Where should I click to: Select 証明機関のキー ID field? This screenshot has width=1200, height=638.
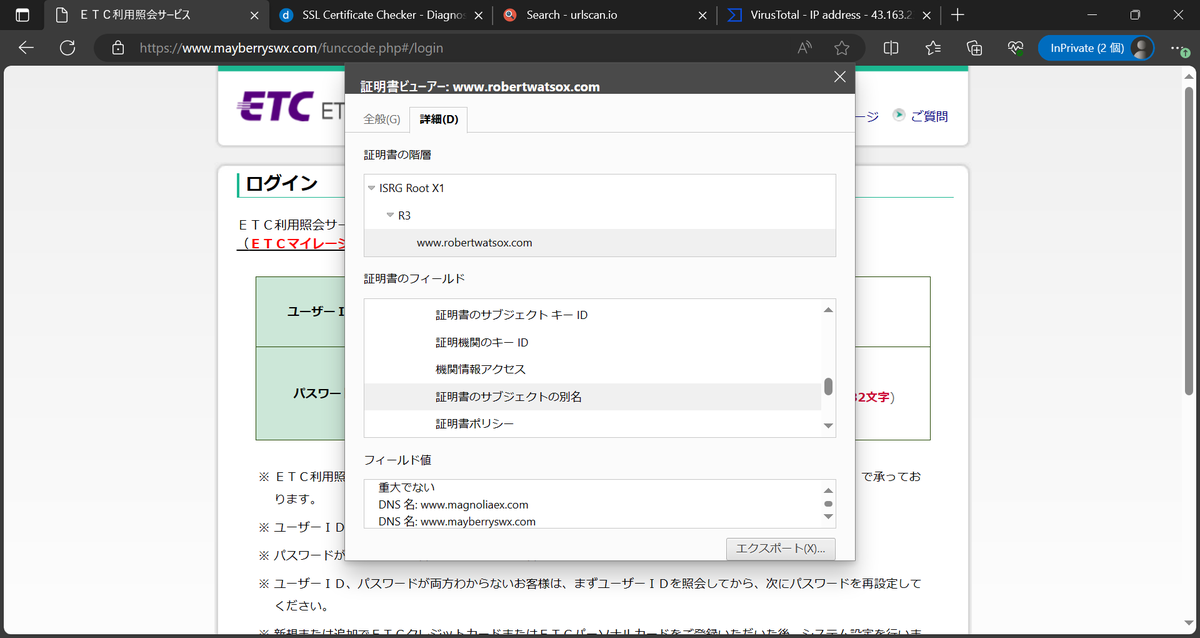point(592,342)
